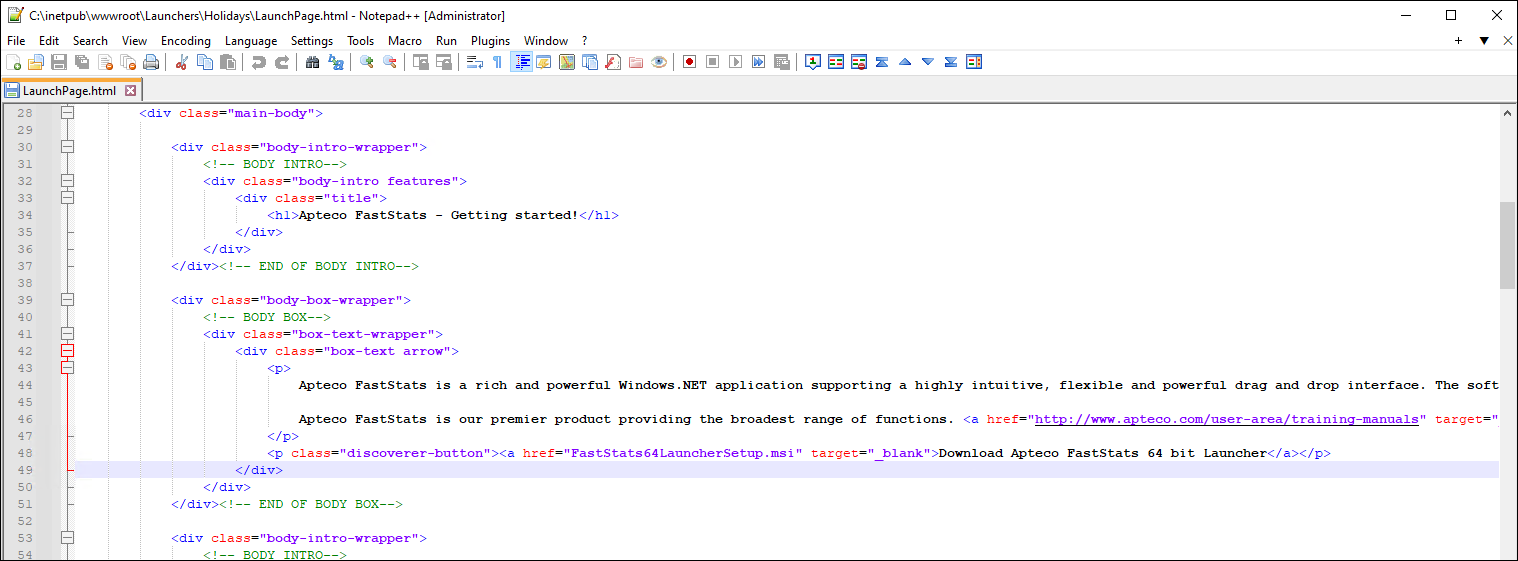This screenshot has height=561, width=1518.
Task: Open the Function List icon
Action: pyautogui.click(x=613, y=62)
